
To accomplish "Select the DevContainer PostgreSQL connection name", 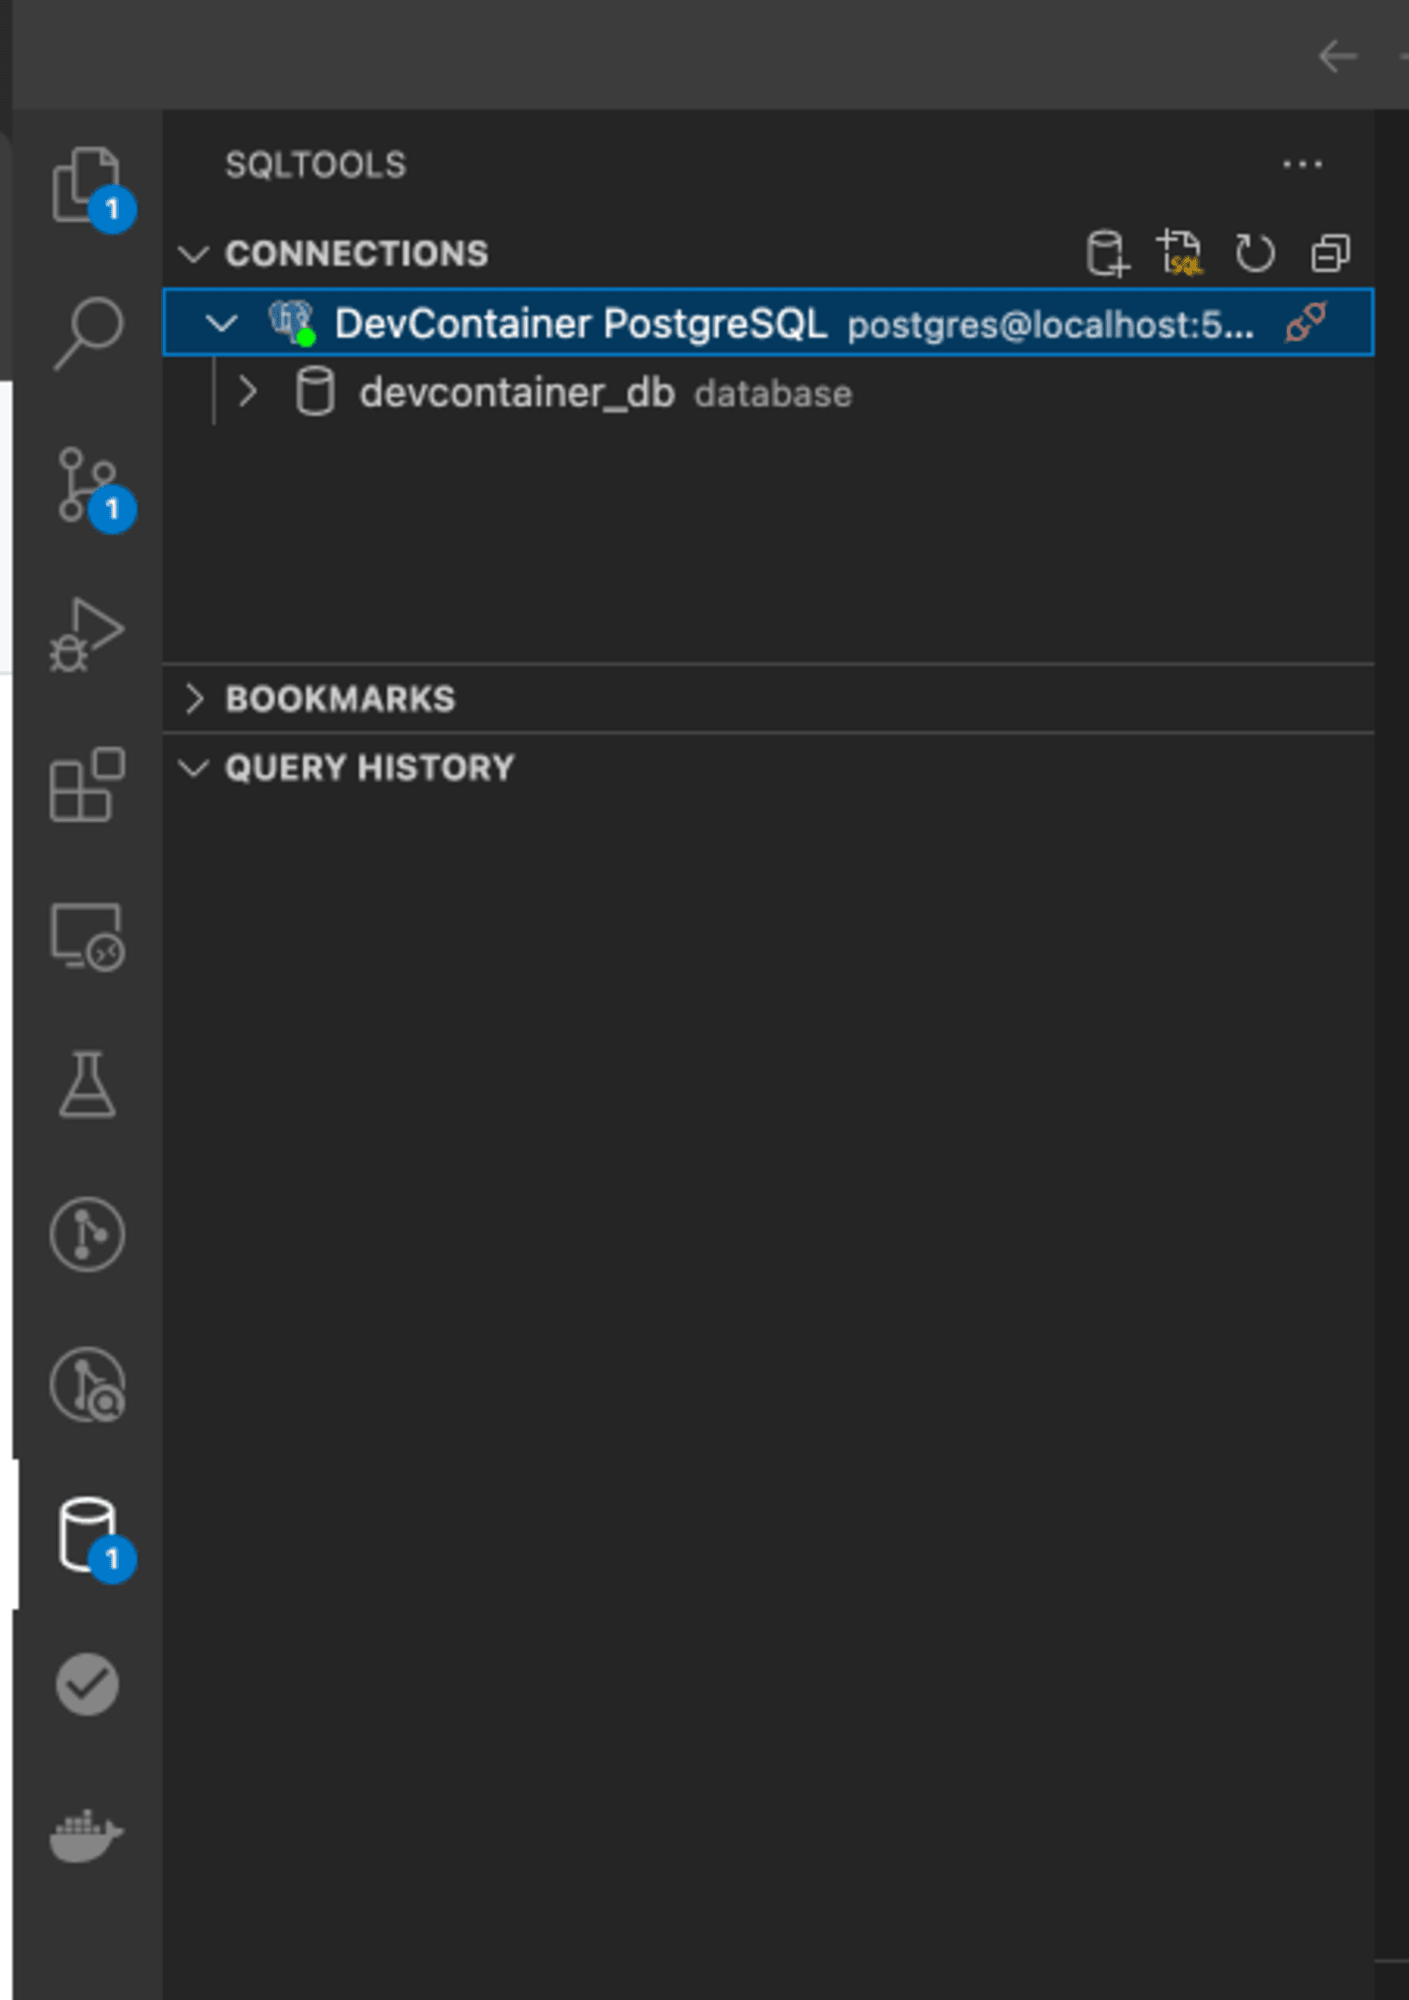I will pos(580,324).
